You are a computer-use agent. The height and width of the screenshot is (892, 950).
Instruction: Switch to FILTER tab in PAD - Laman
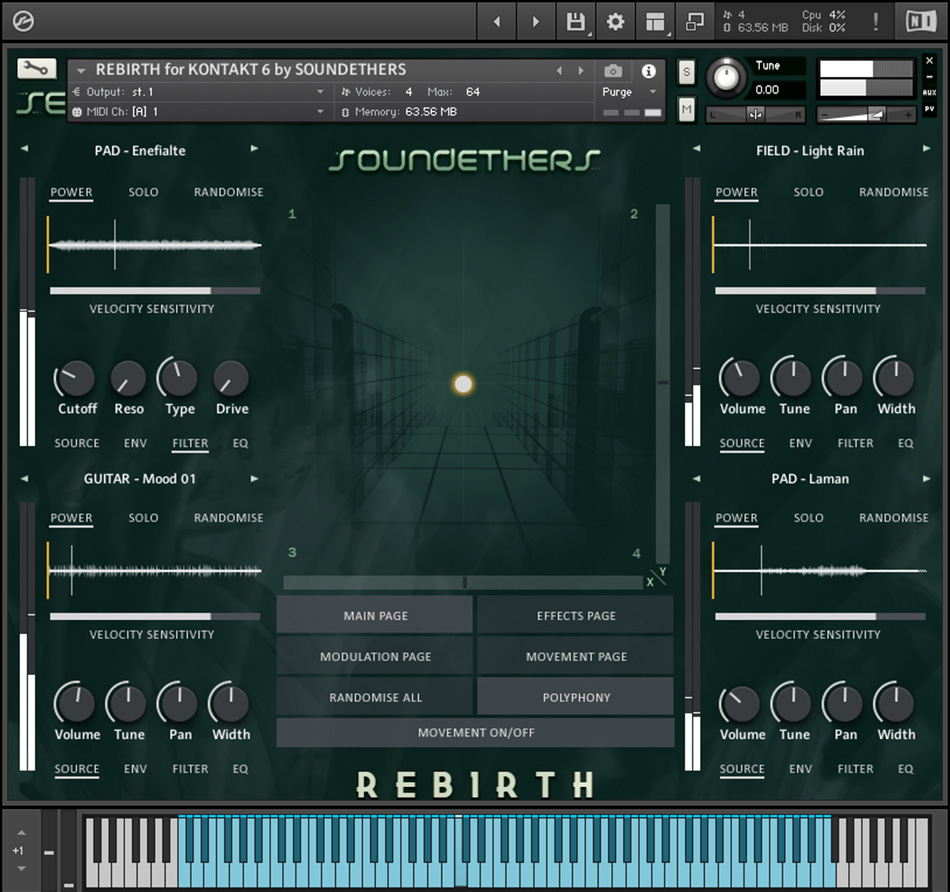coord(855,769)
